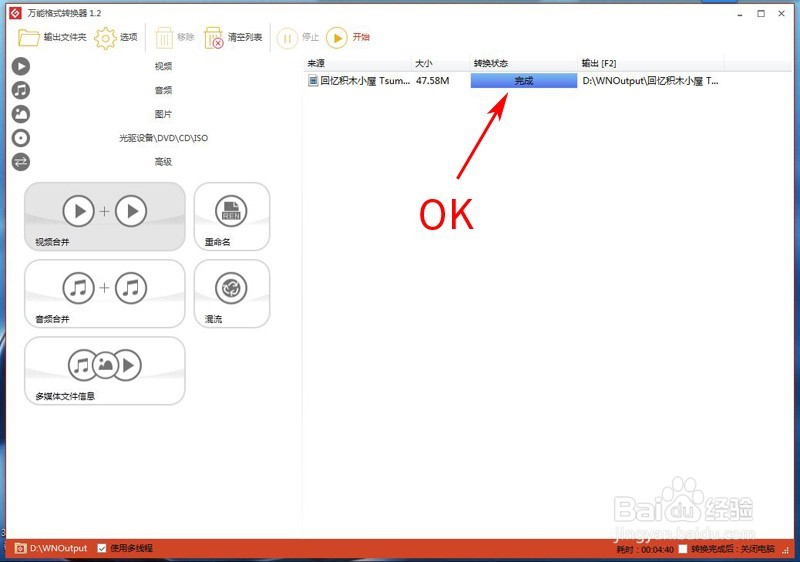The image size is (800, 562).
Task: Click the D:\WNOutput\回忆积木小屋 output path cell
Action: [651, 81]
